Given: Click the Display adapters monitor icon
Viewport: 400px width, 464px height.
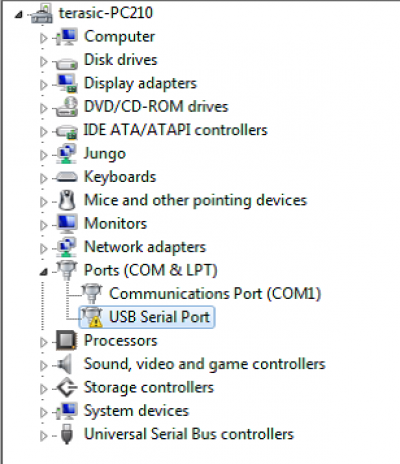Looking at the screenshot, I should (67, 83).
